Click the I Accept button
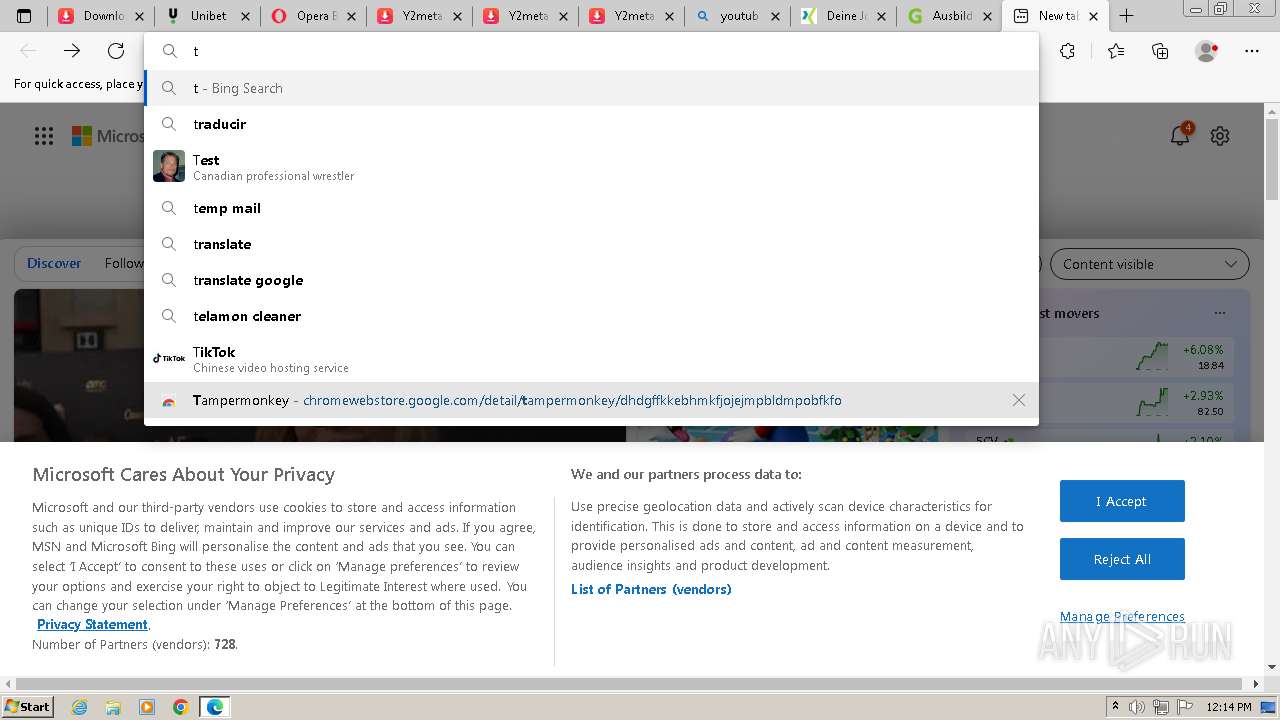The image size is (1280, 720). coord(1122,501)
